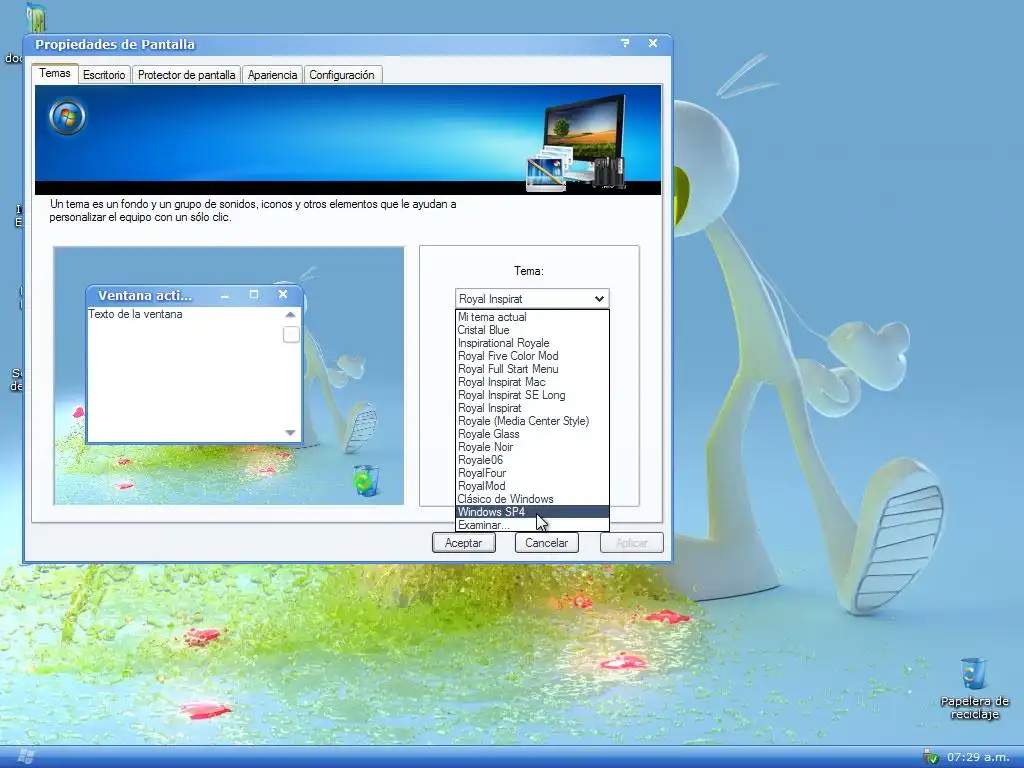Click Examinar... to browse themes
This screenshot has height=768, width=1024.
(x=532, y=525)
